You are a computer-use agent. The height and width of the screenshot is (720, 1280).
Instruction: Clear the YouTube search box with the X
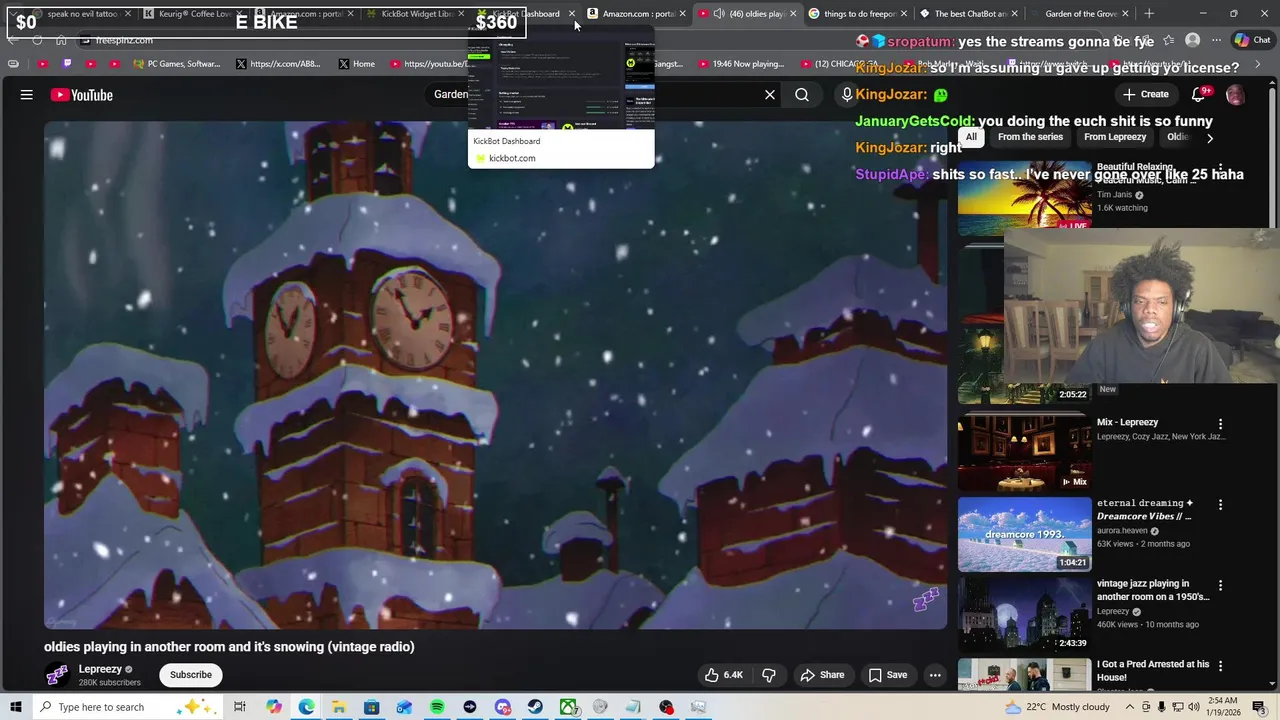tap(770, 95)
